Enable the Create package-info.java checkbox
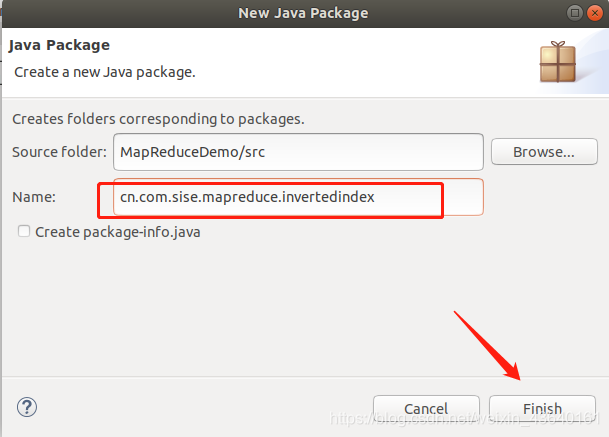609x437 pixels. pyautogui.click(x=24, y=232)
